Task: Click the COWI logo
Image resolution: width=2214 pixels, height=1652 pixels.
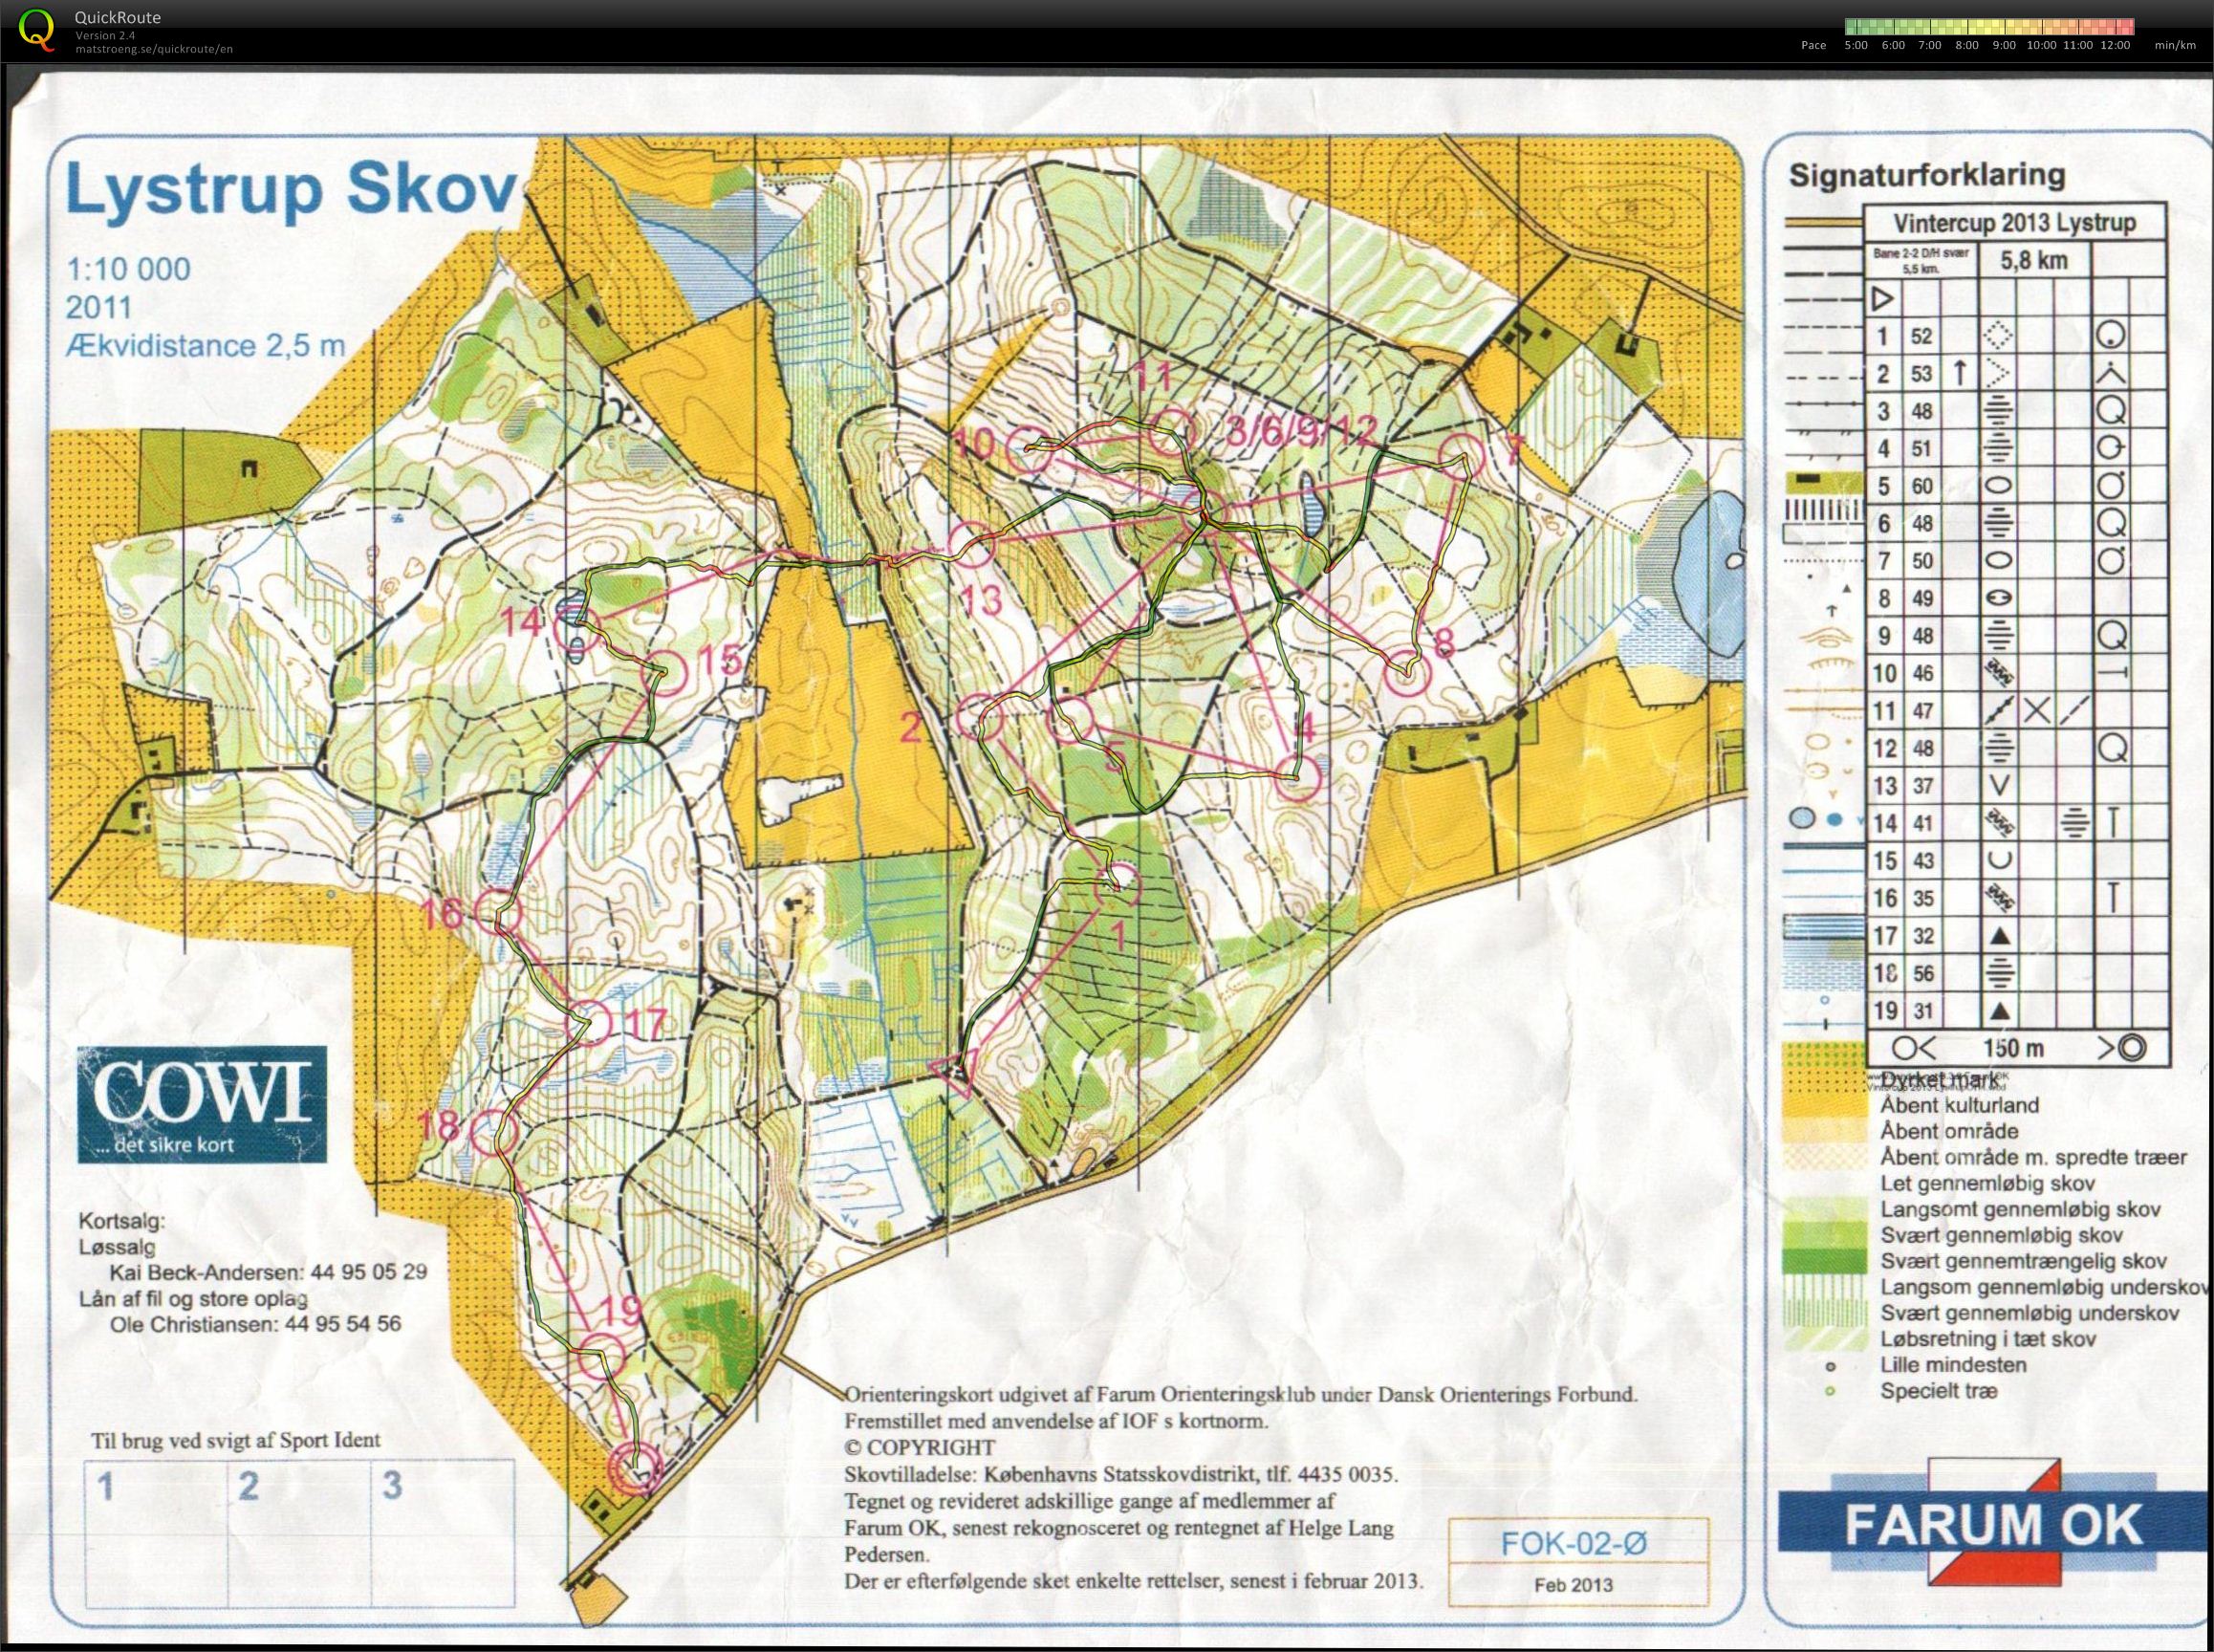Action: coord(202,1104)
